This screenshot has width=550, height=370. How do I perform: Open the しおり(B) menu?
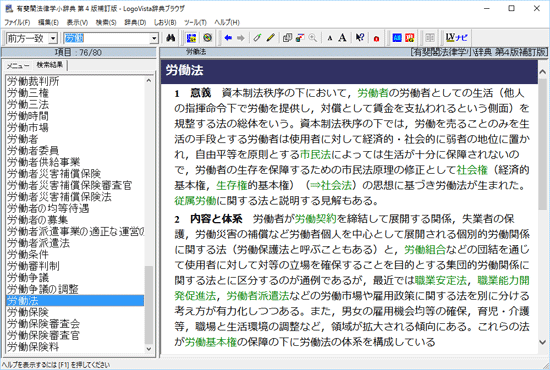[165, 22]
